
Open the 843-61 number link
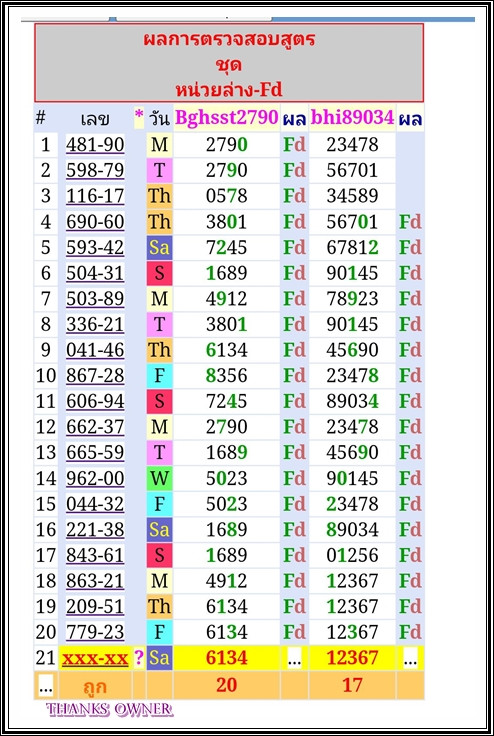point(95,555)
